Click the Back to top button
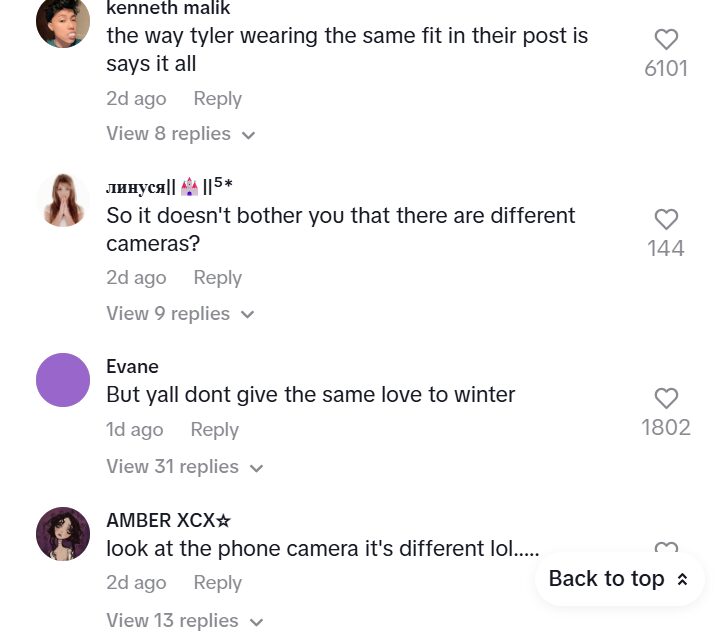Screen dimensions: 726x643 (619, 579)
